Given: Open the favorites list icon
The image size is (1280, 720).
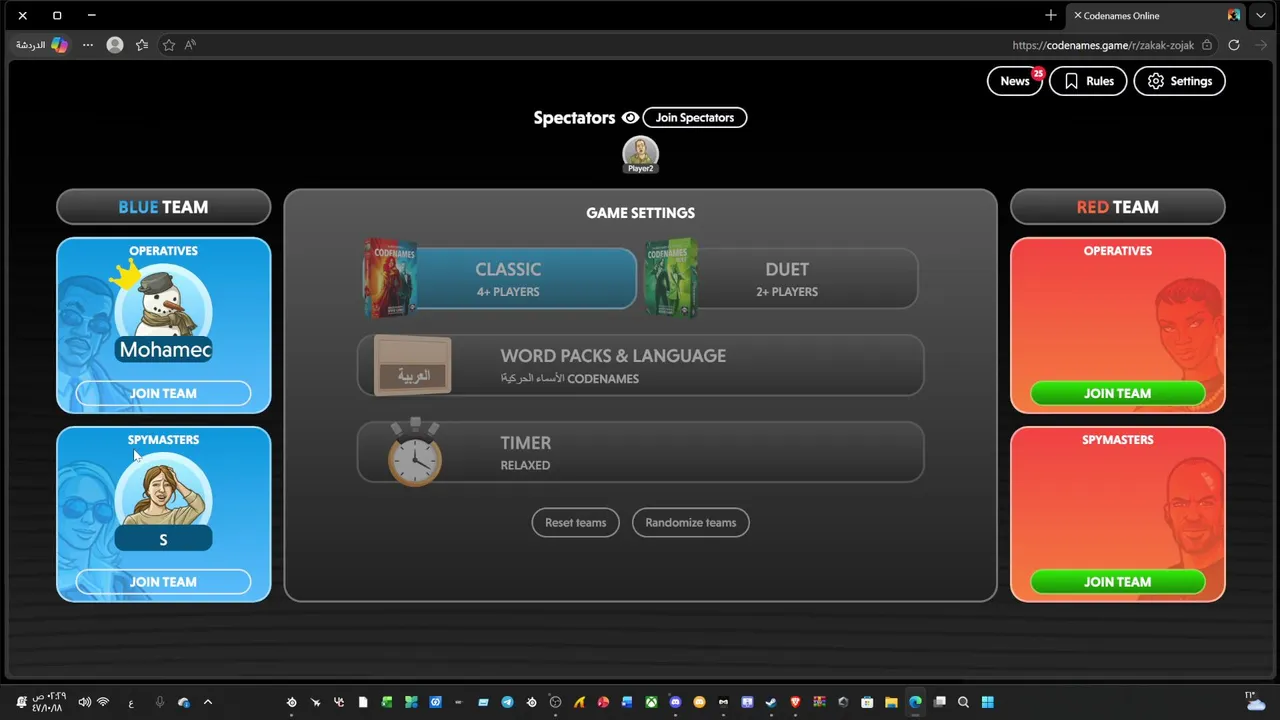Looking at the screenshot, I should [142, 45].
